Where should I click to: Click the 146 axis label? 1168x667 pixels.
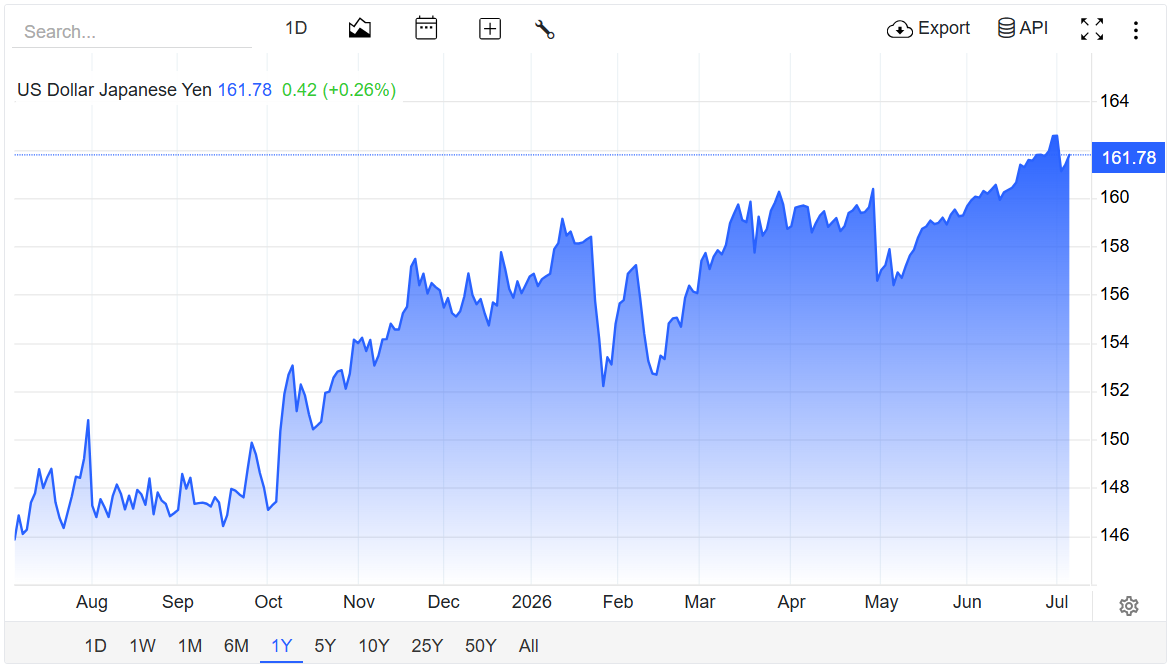[1114, 535]
